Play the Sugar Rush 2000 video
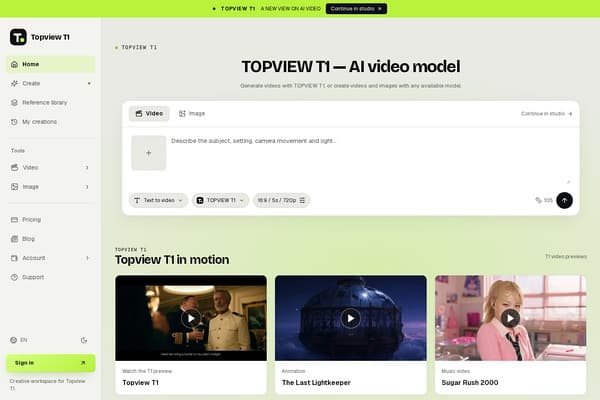The width and height of the screenshot is (600, 400). point(510,318)
